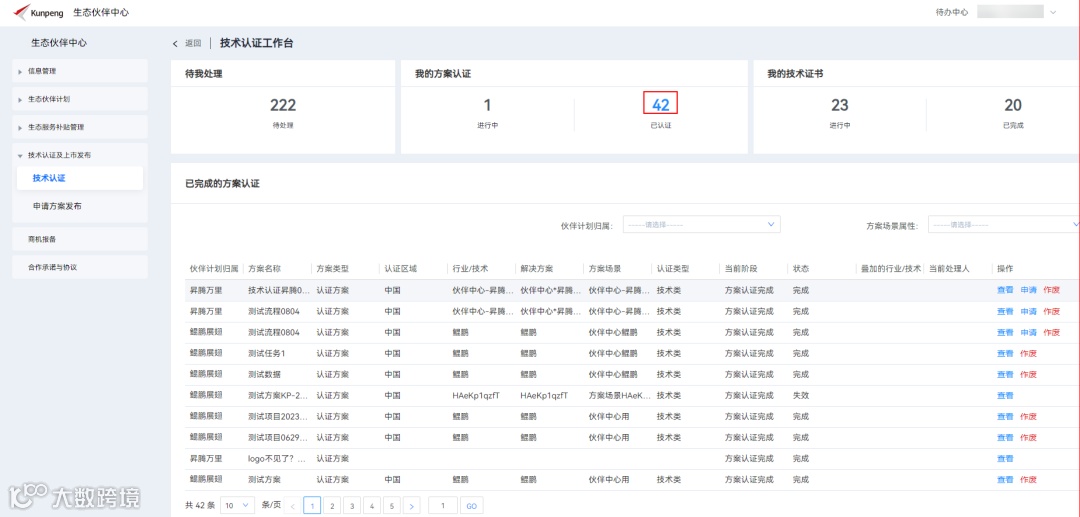Click the 生态伙伴中心 header title
The image size is (1080, 517).
coord(101,12)
